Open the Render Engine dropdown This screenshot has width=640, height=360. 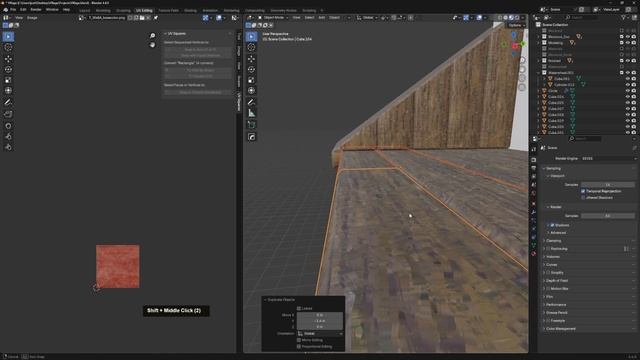[x=608, y=158]
